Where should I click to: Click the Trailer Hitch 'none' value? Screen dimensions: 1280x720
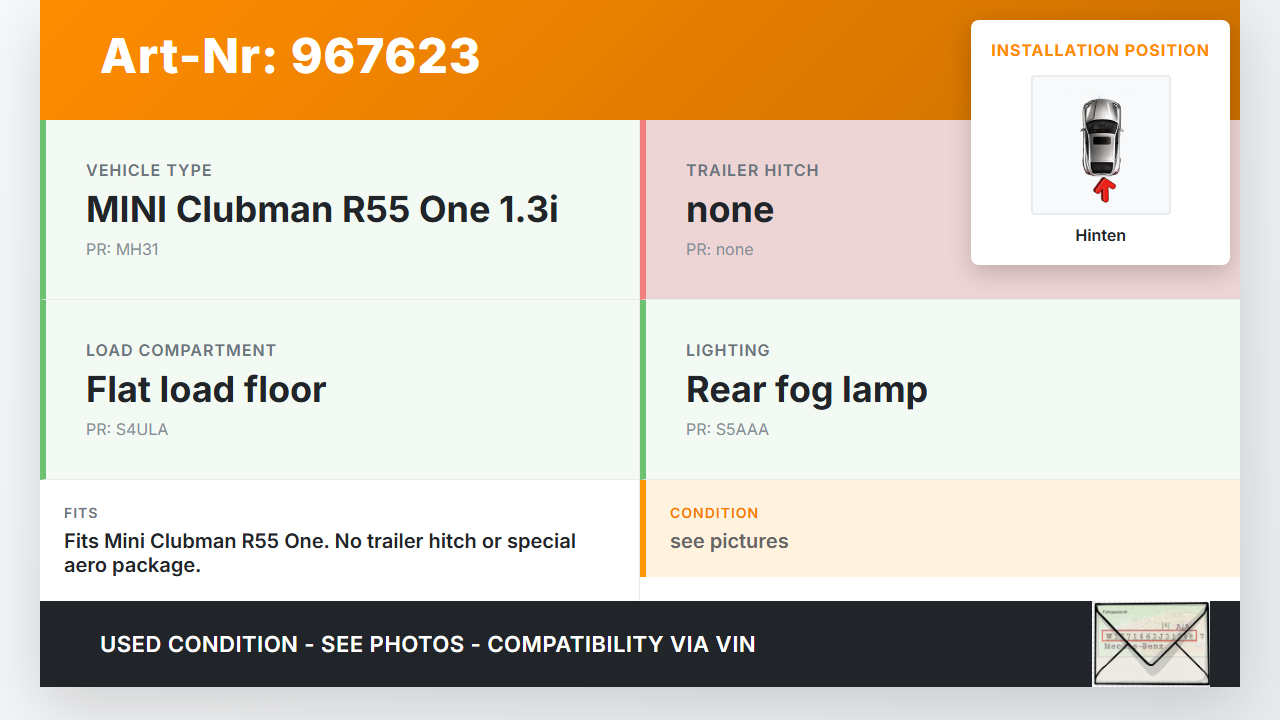[x=730, y=210]
